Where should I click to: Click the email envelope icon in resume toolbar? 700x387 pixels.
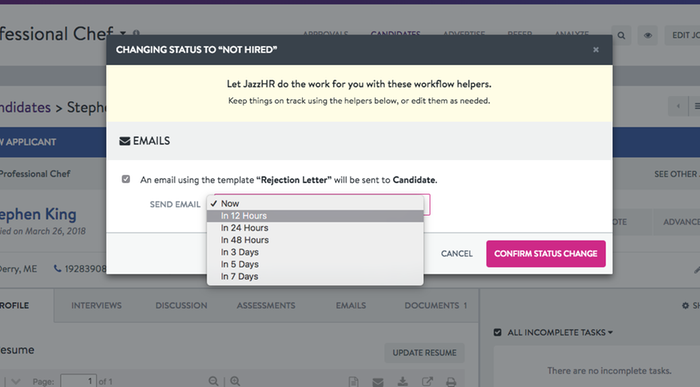tap(378, 382)
